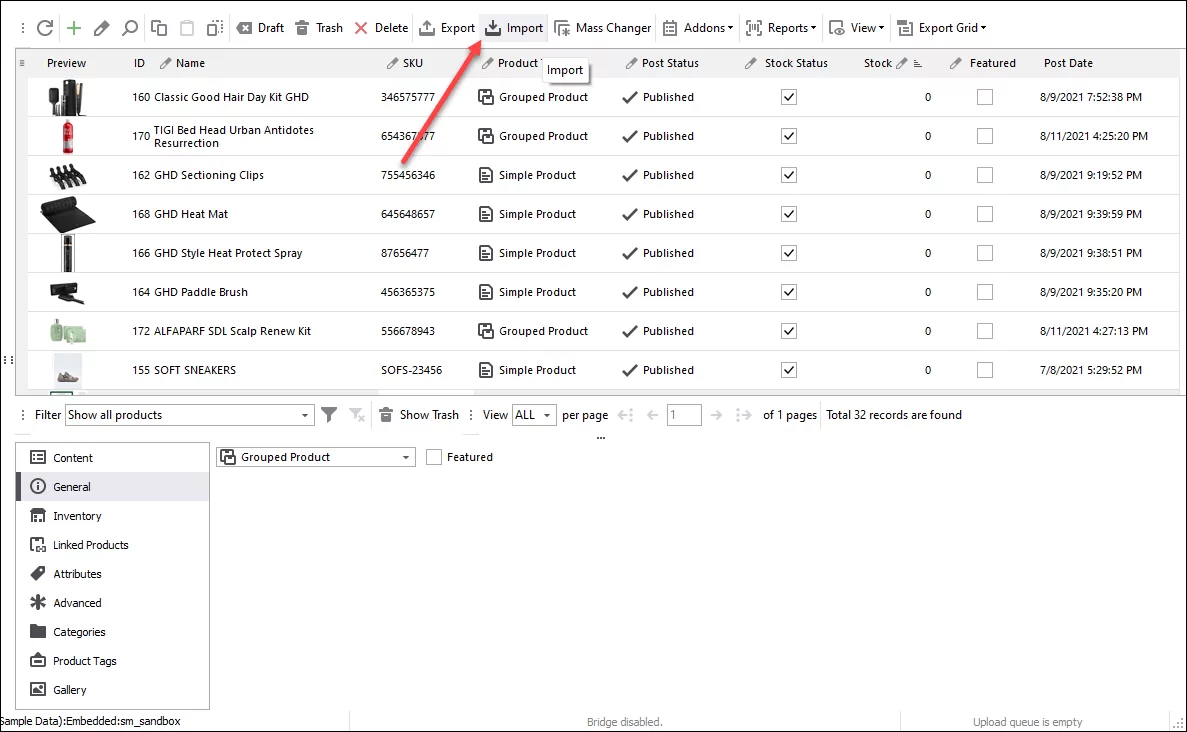Click the Search magnifier icon

(x=128, y=27)
